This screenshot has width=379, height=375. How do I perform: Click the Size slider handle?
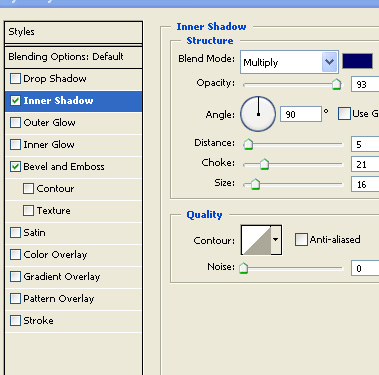click(255, 184)
